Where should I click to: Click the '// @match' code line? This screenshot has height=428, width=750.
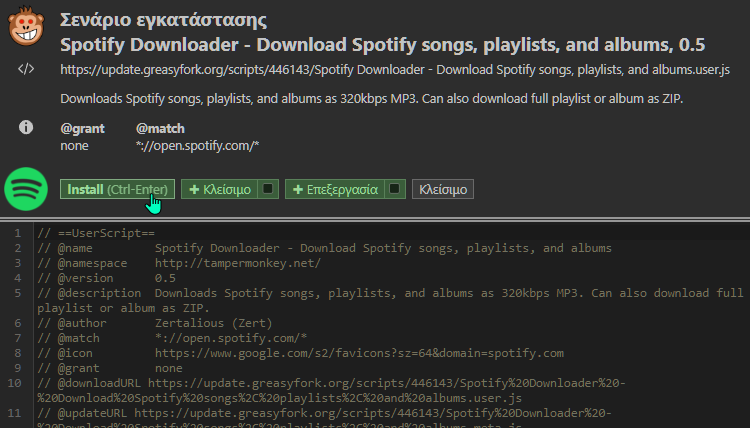(172, 338)
